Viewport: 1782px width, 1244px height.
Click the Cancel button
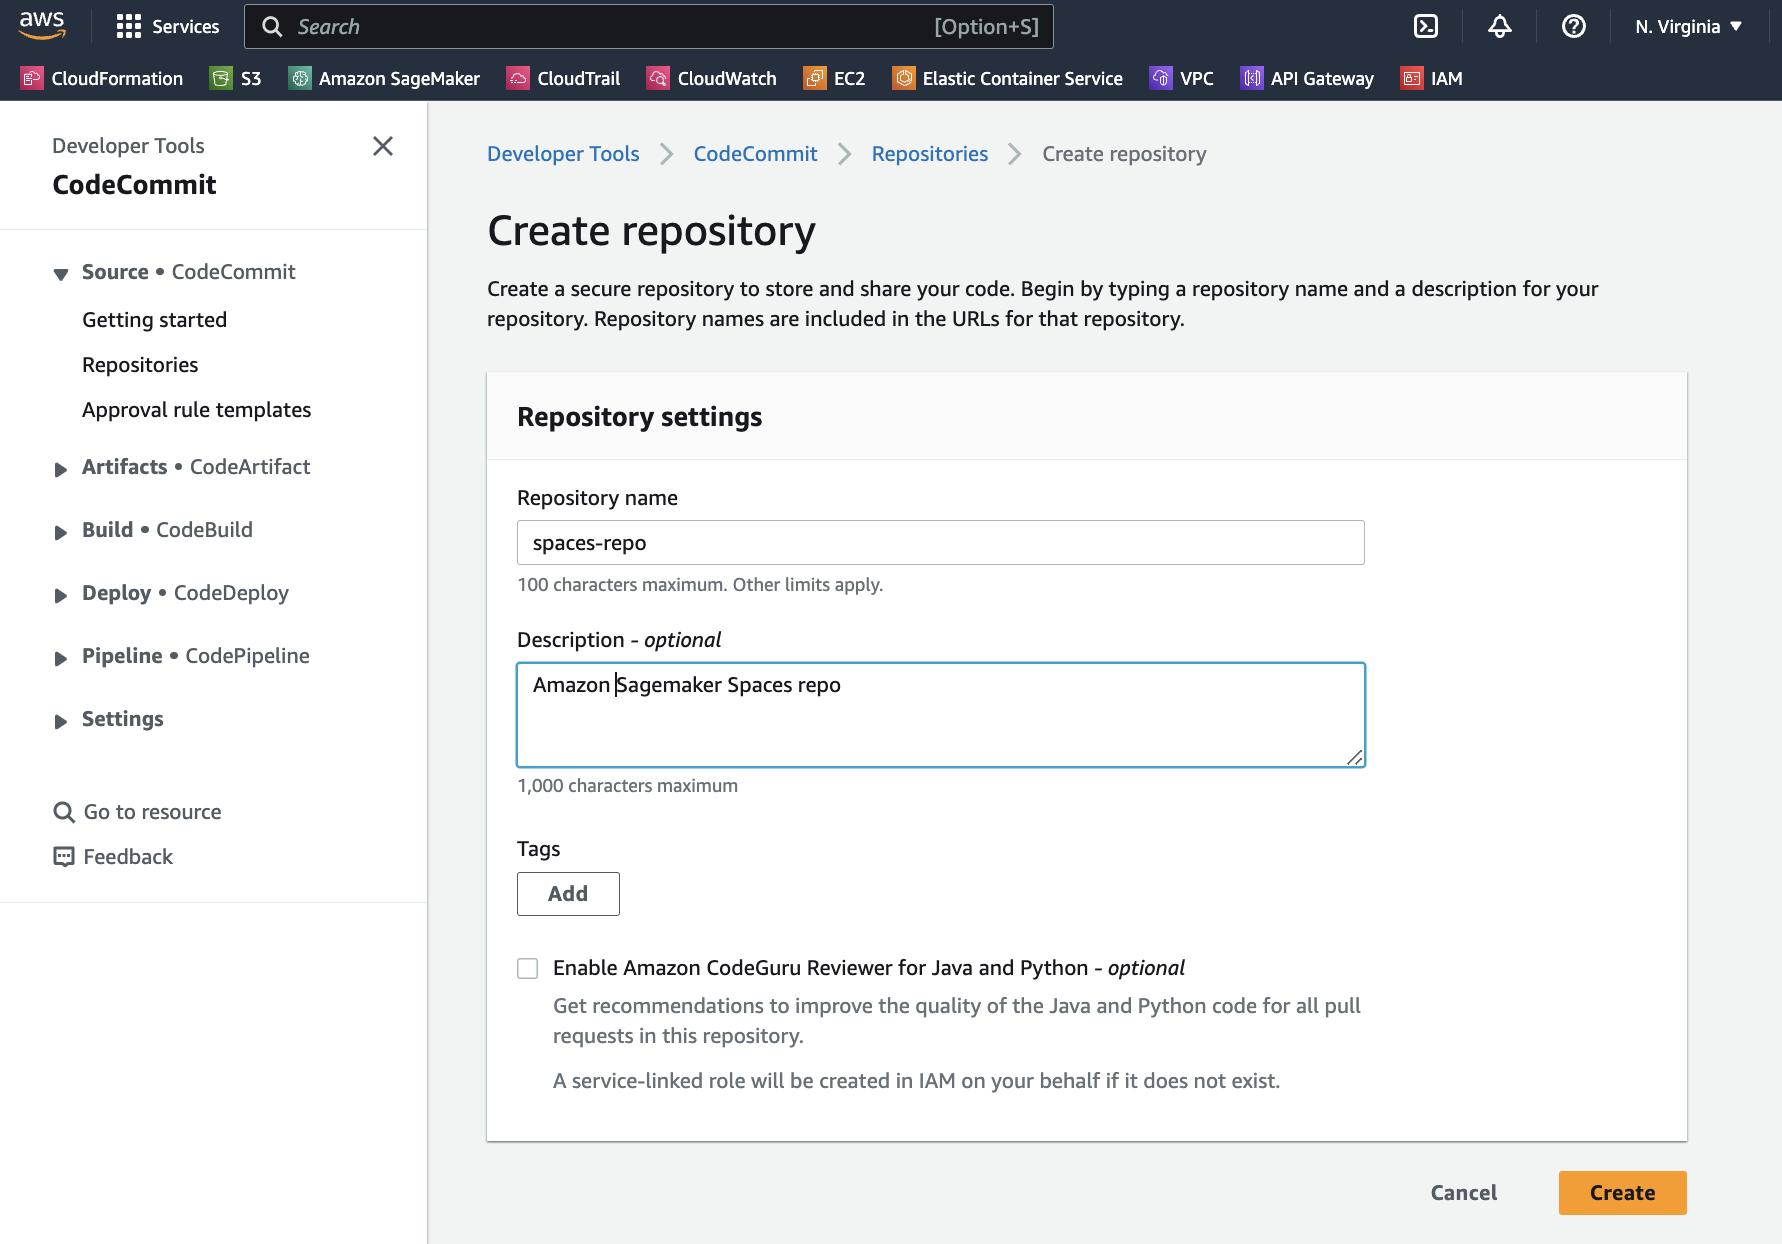1464,1193
